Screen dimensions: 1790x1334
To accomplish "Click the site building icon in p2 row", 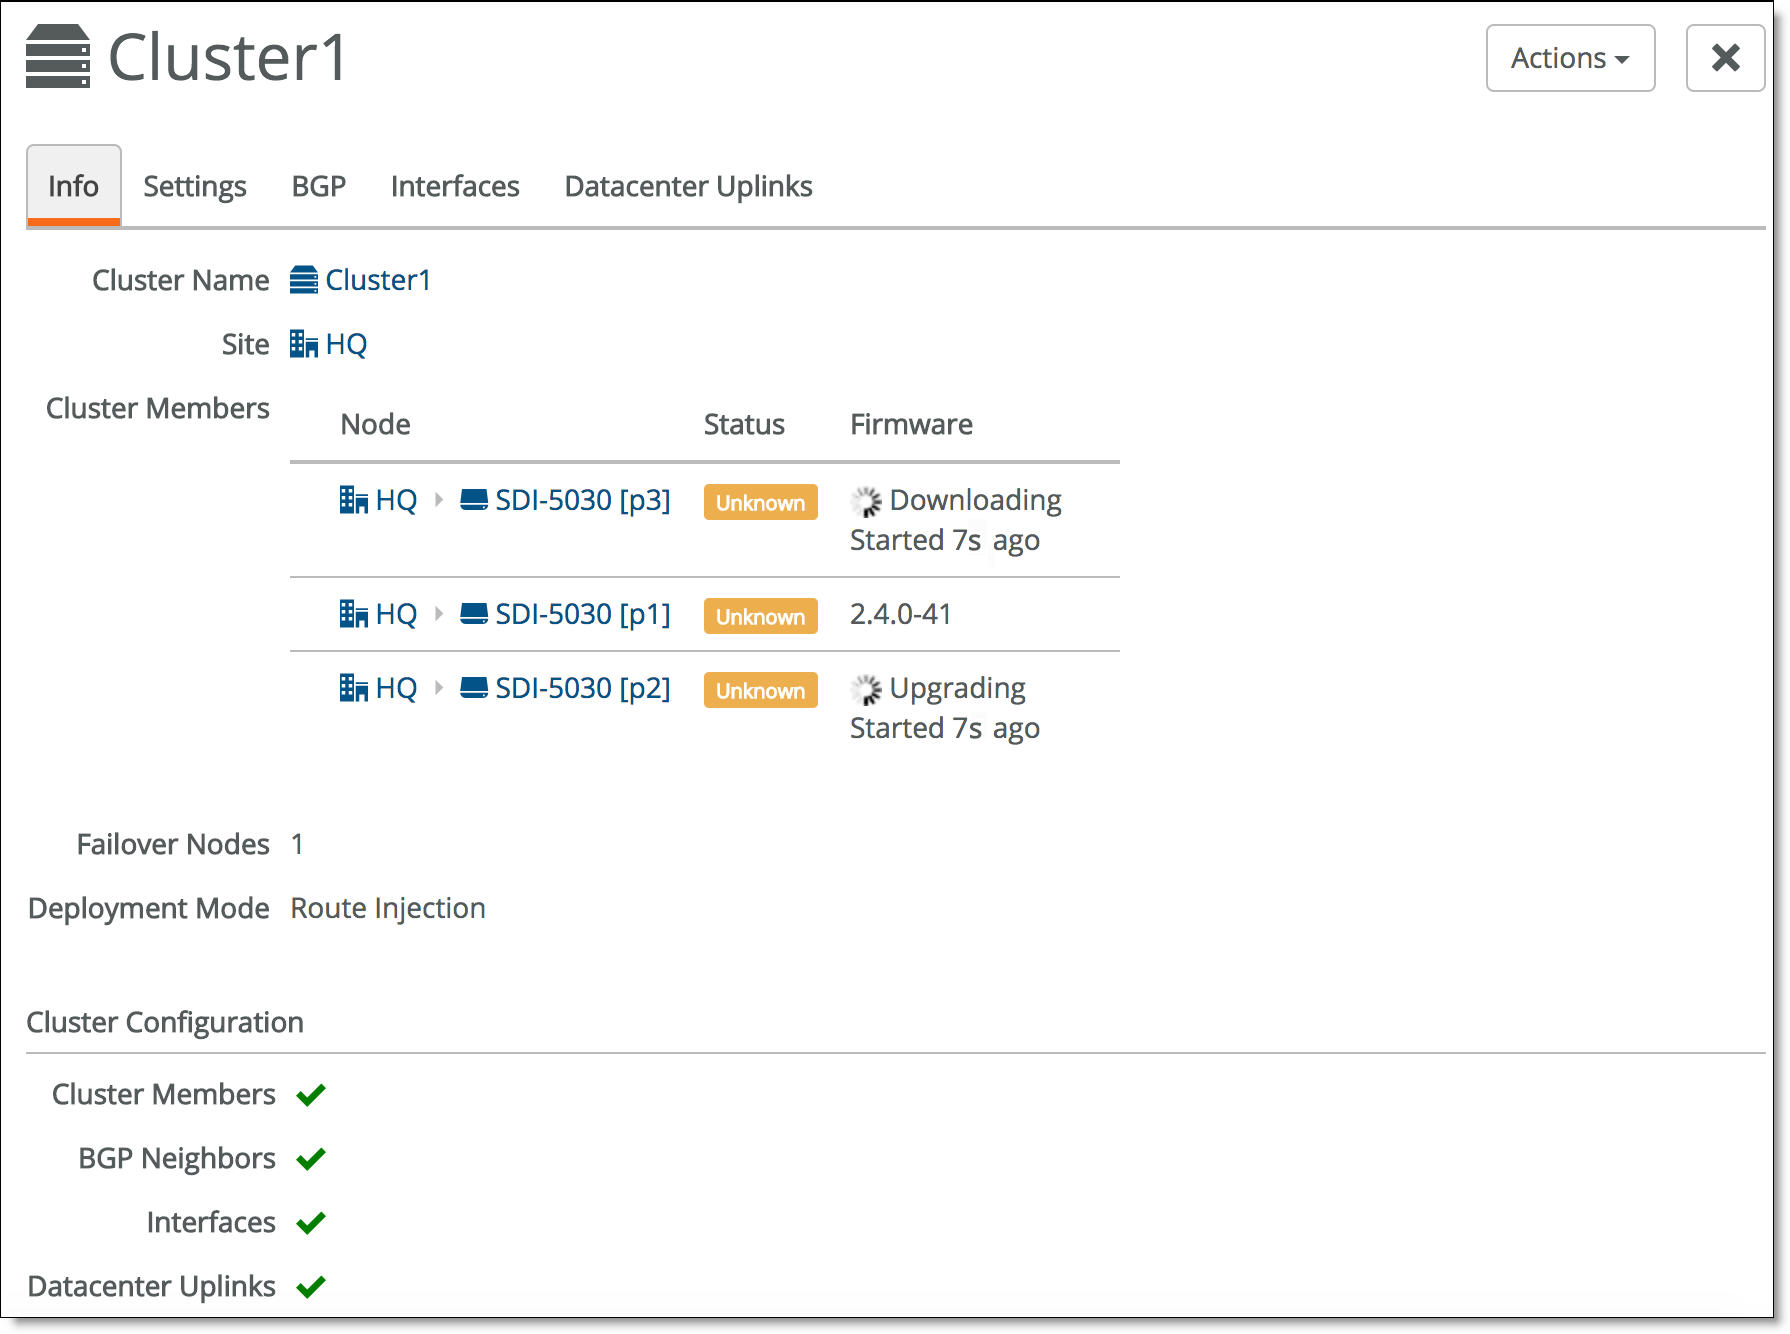I will click(x=354, y=688).
